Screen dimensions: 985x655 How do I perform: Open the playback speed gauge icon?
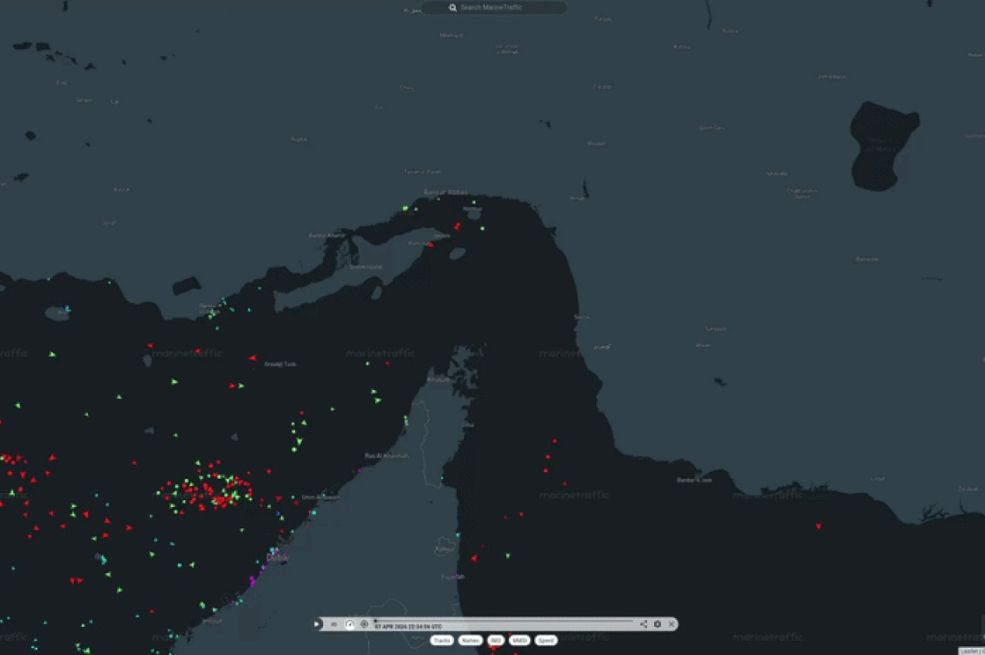349,624
